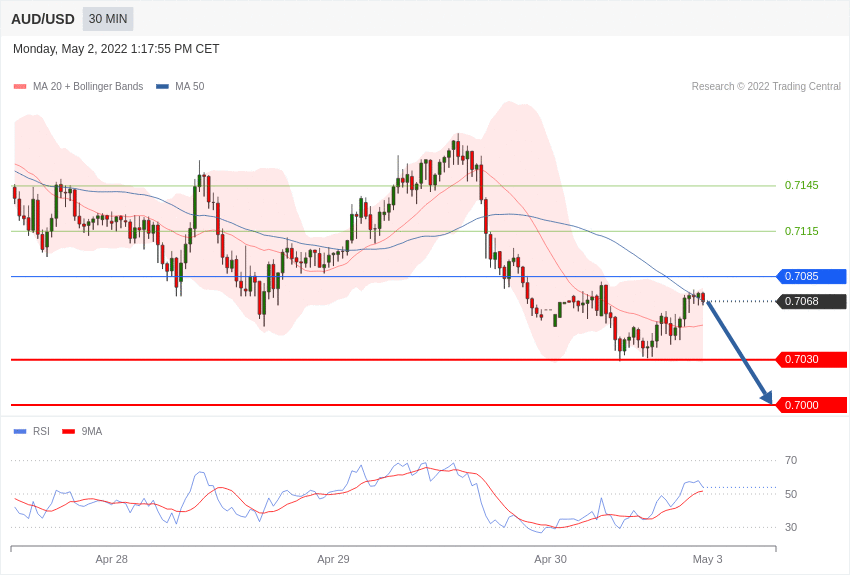Click the red 0.7030 support price tag

click(x=812, y=359)
